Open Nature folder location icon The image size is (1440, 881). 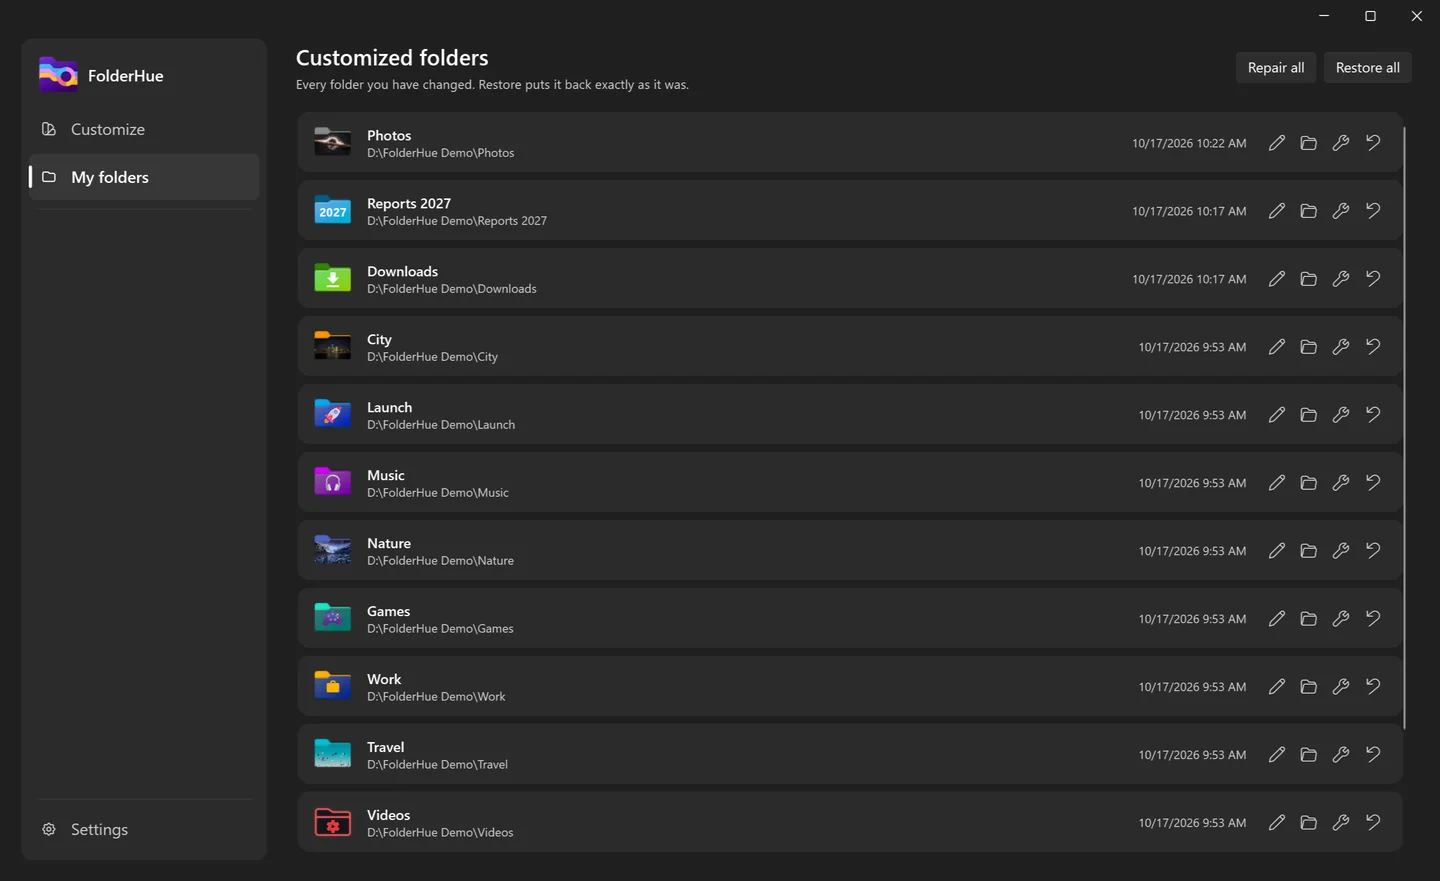1308,551
